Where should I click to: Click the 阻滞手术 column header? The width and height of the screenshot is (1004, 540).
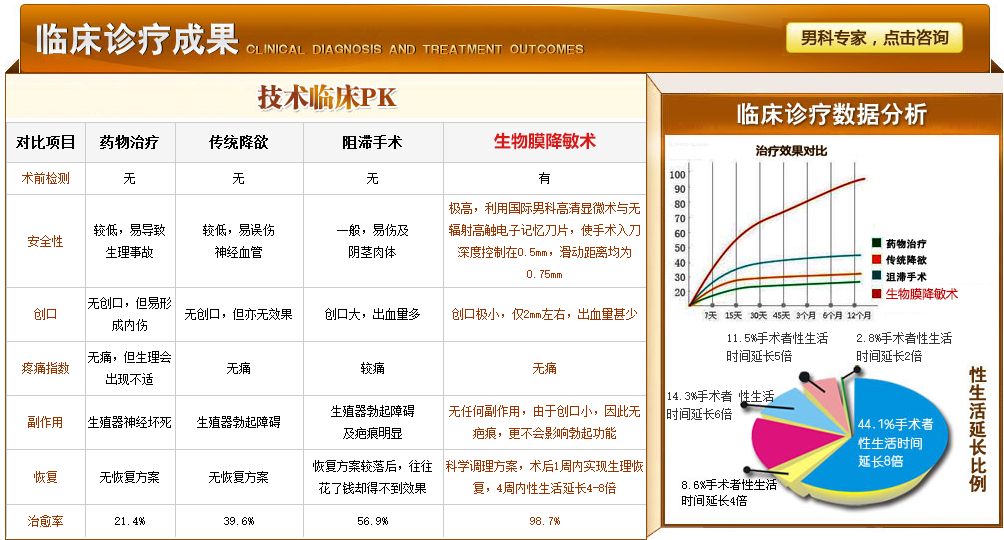point(372,142)
